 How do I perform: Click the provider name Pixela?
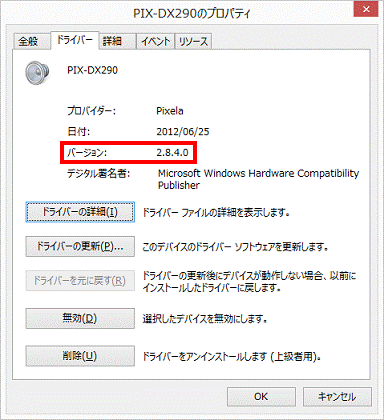pos(170,111)
